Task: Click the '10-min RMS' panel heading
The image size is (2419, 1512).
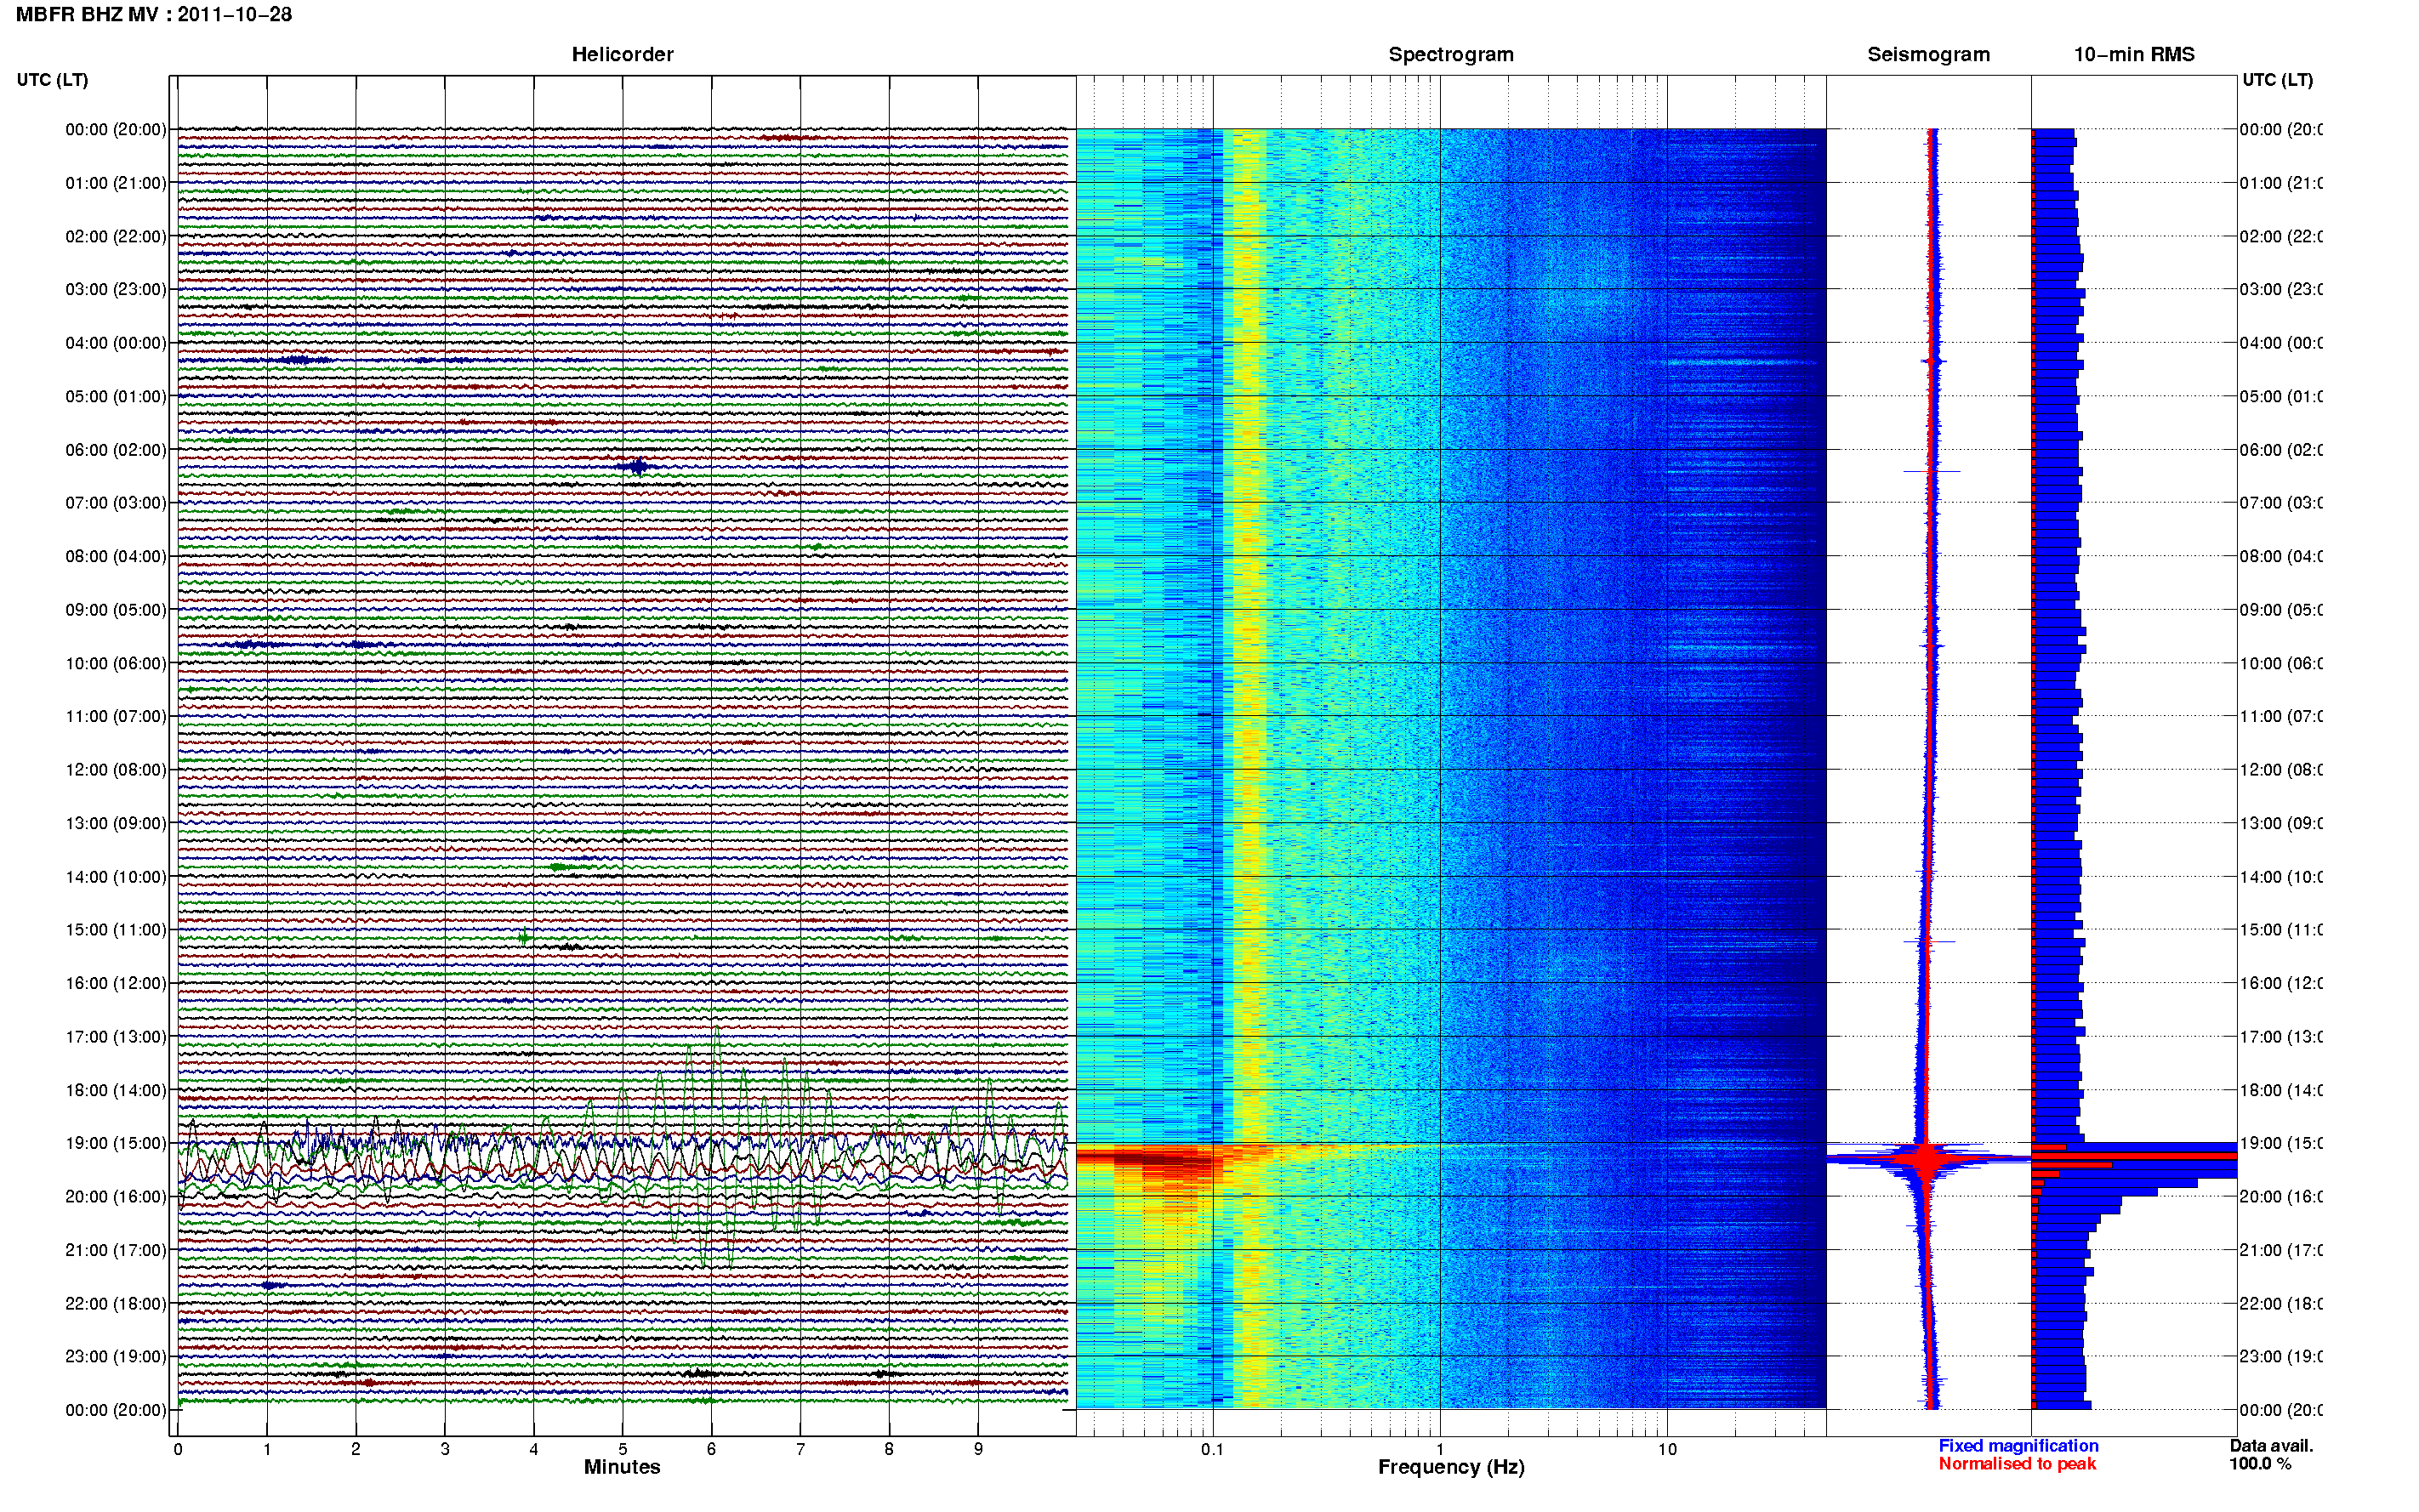Action: pos(2133,55)
